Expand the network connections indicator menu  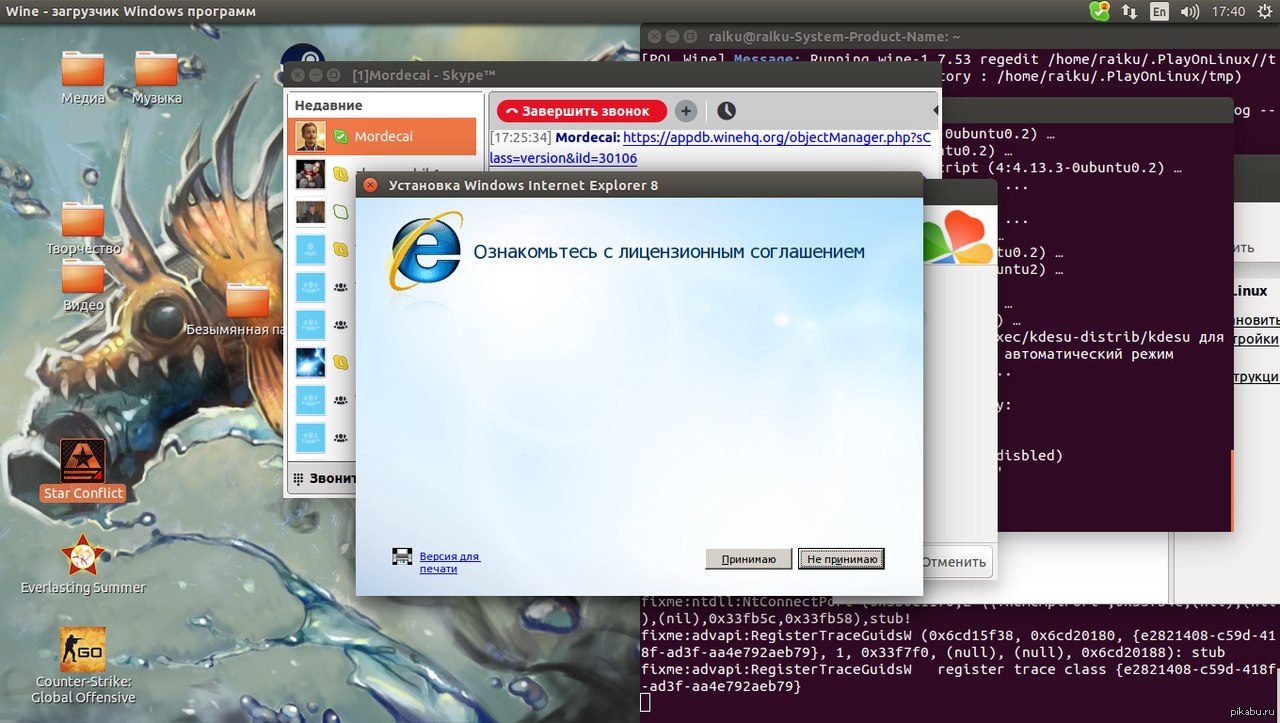1129,12
